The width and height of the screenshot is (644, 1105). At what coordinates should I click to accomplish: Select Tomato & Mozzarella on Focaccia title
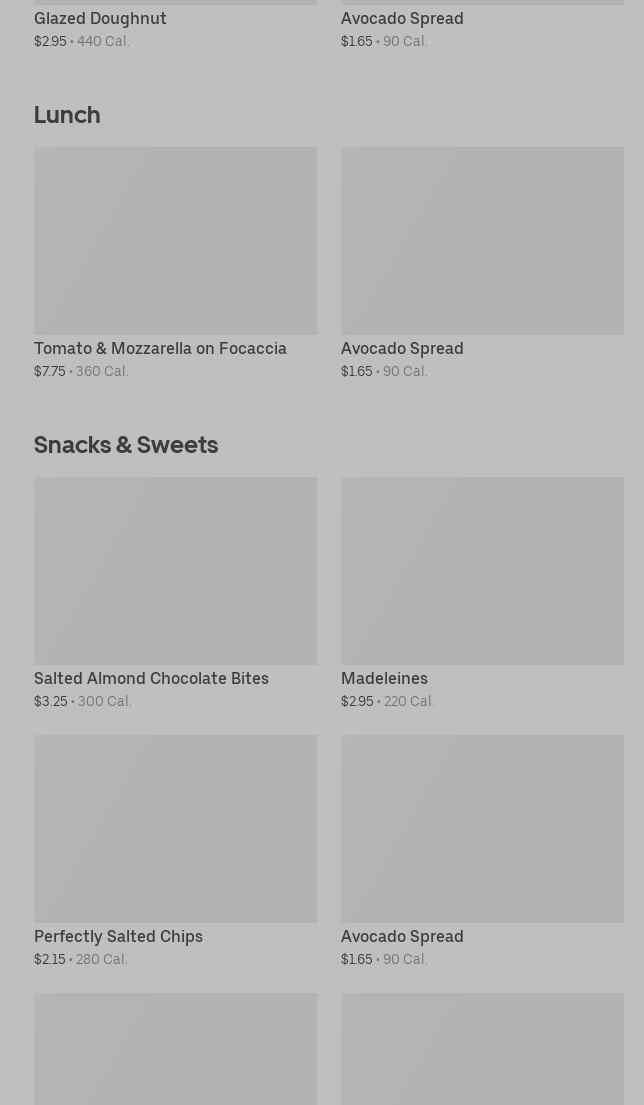pos(161,348)
